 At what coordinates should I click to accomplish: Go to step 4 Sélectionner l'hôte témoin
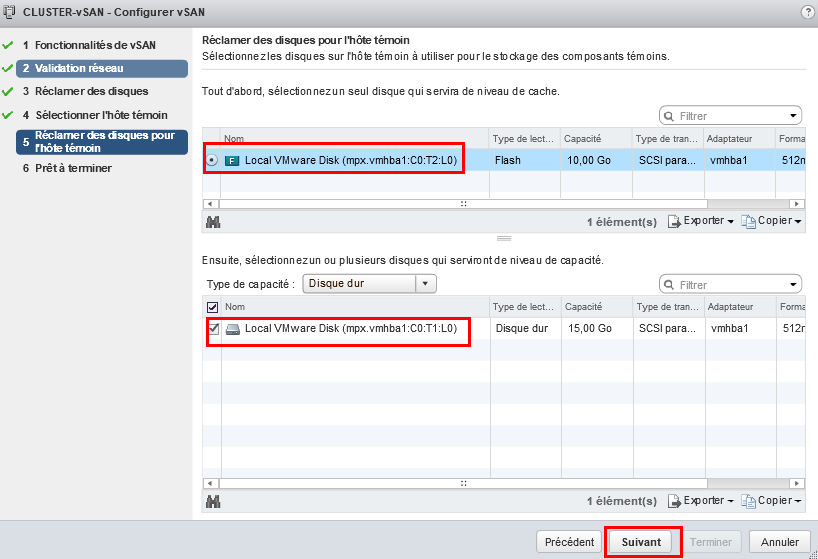[95, 115]
